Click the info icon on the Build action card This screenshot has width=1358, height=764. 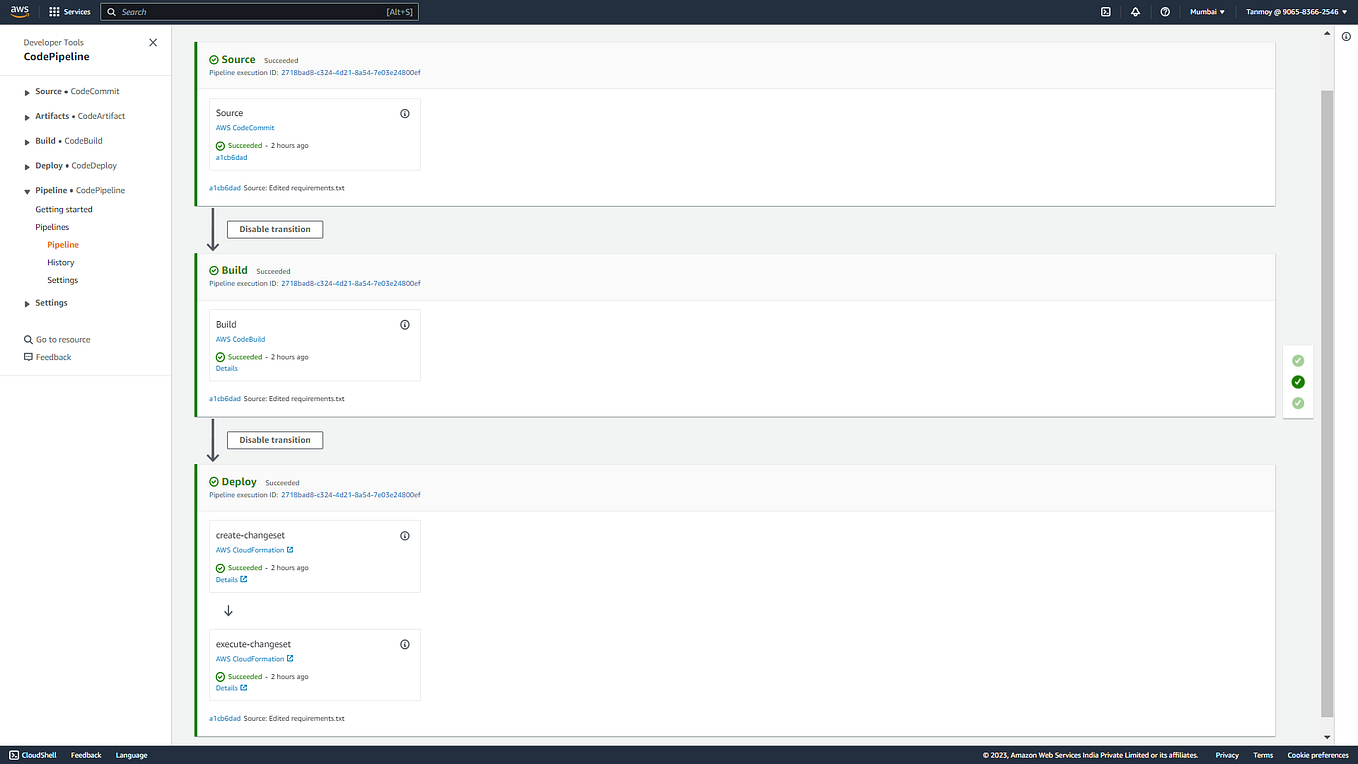coord(405,324)
